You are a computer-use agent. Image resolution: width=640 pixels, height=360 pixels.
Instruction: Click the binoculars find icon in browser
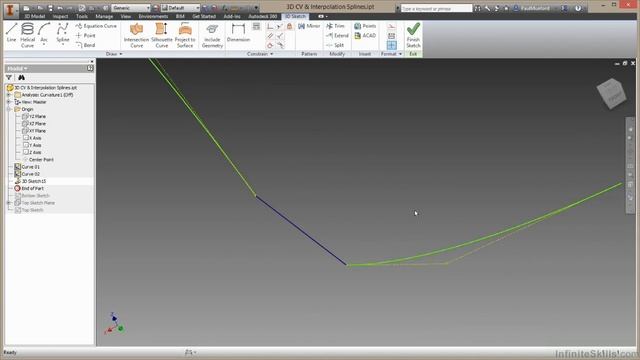tap(21, 78)
